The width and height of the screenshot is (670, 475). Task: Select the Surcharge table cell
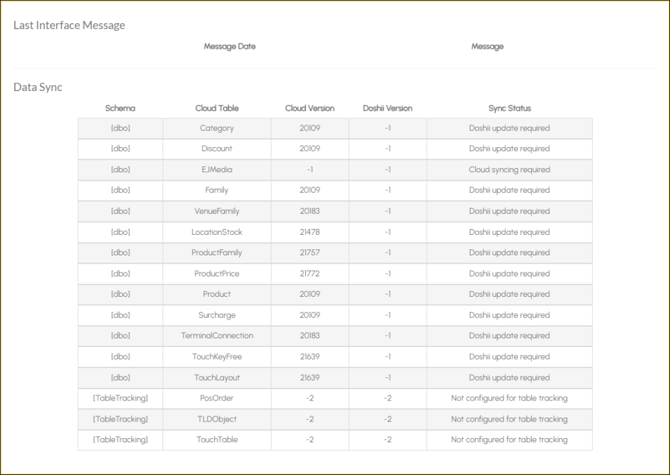(217, 315)
